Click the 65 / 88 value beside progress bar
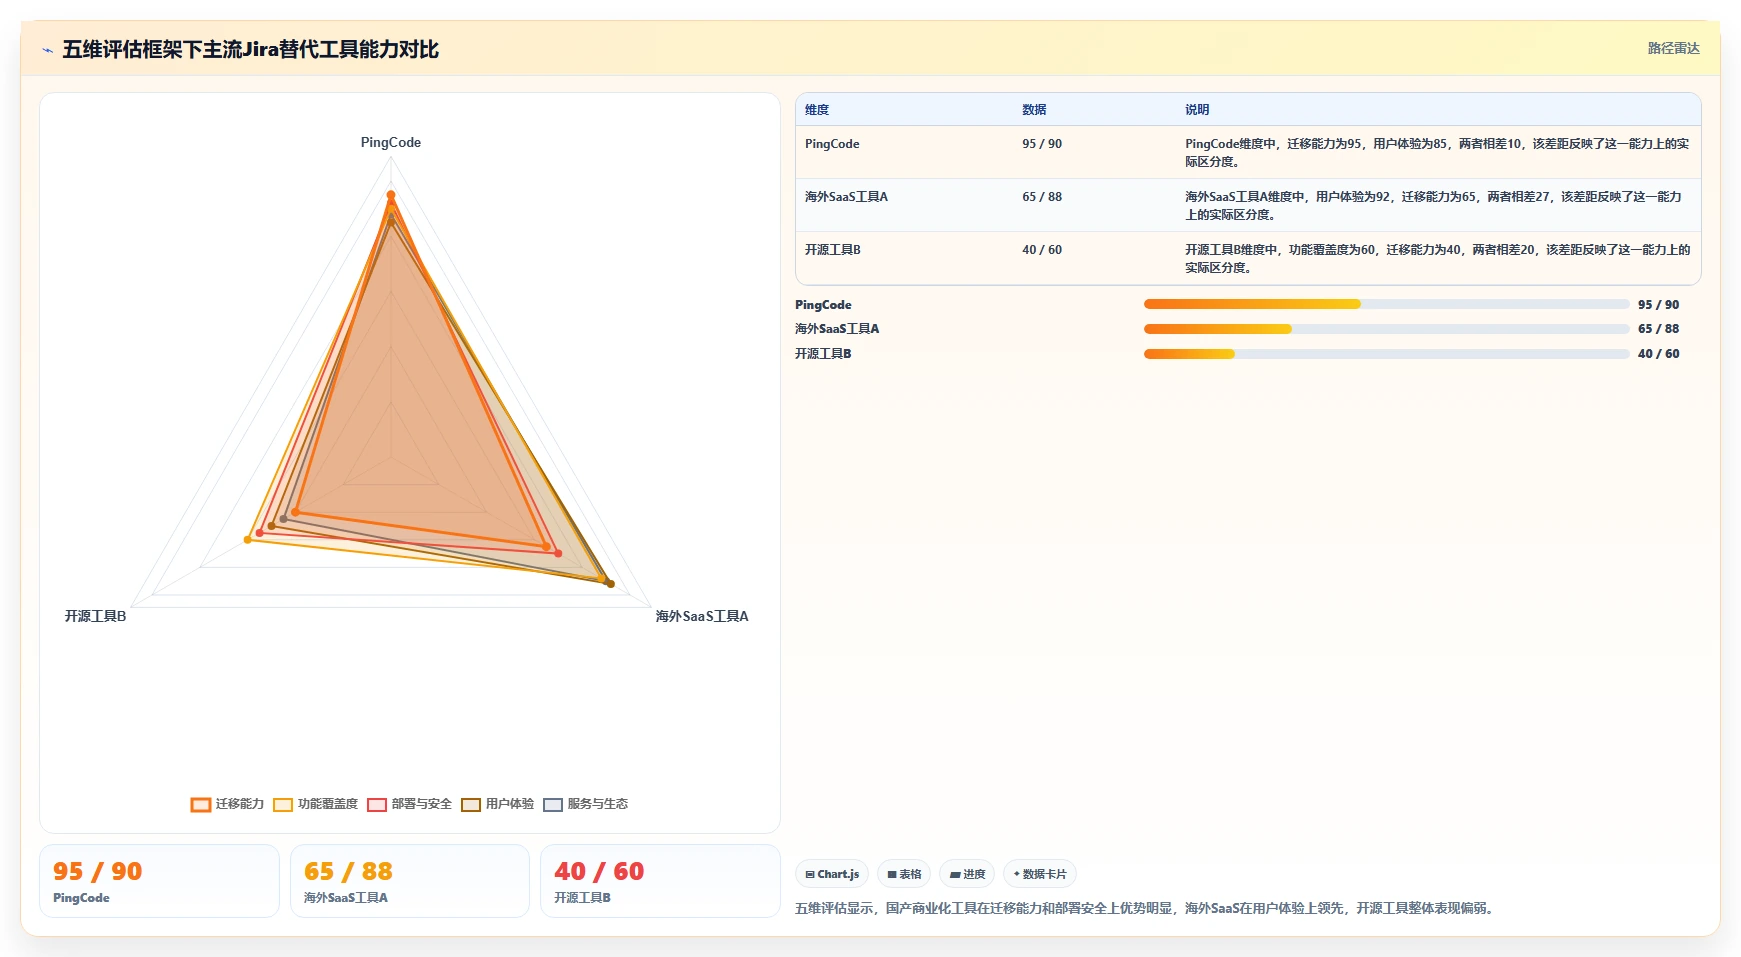 pyautogui.click(x=1659, y=329)
